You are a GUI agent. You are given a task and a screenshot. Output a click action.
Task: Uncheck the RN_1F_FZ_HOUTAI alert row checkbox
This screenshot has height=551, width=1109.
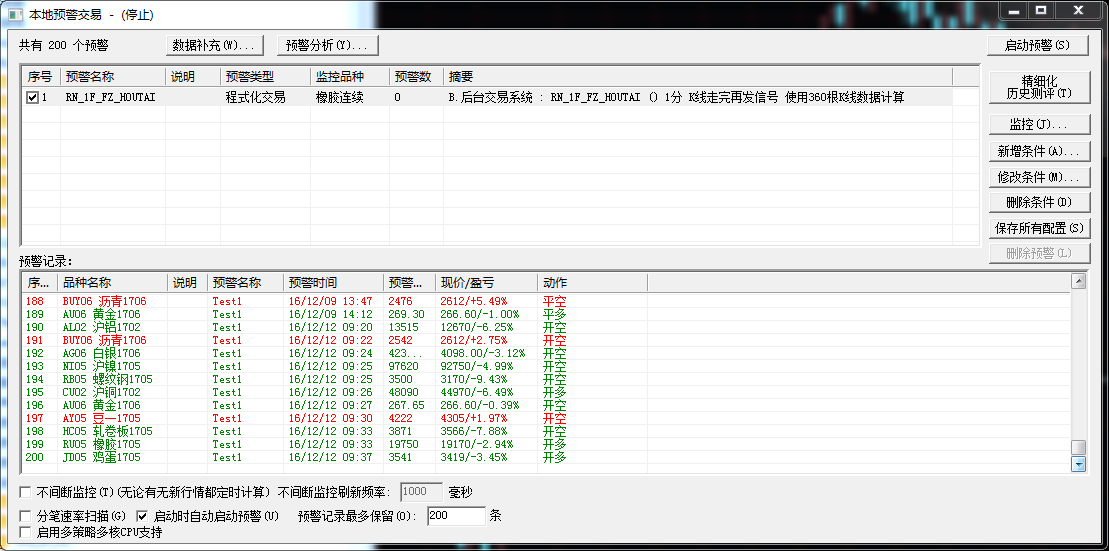(32, 98)
